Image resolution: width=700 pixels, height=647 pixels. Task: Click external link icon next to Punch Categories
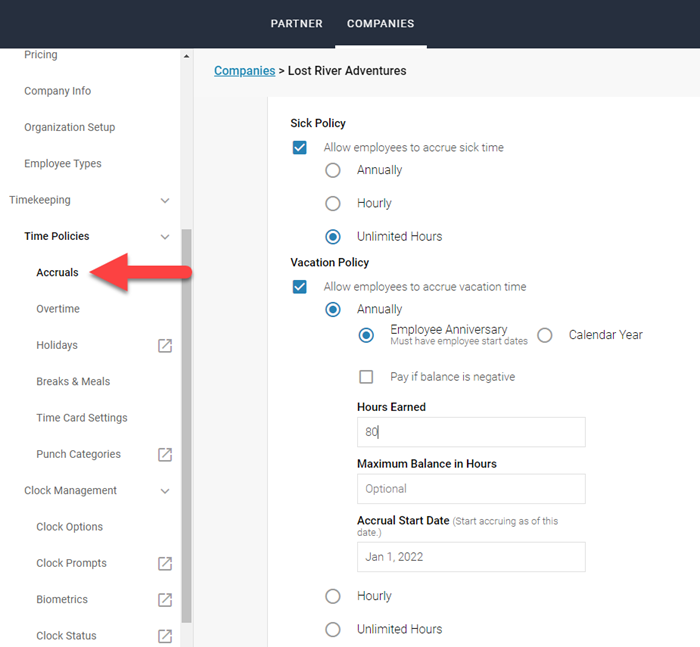coord(165,455)
